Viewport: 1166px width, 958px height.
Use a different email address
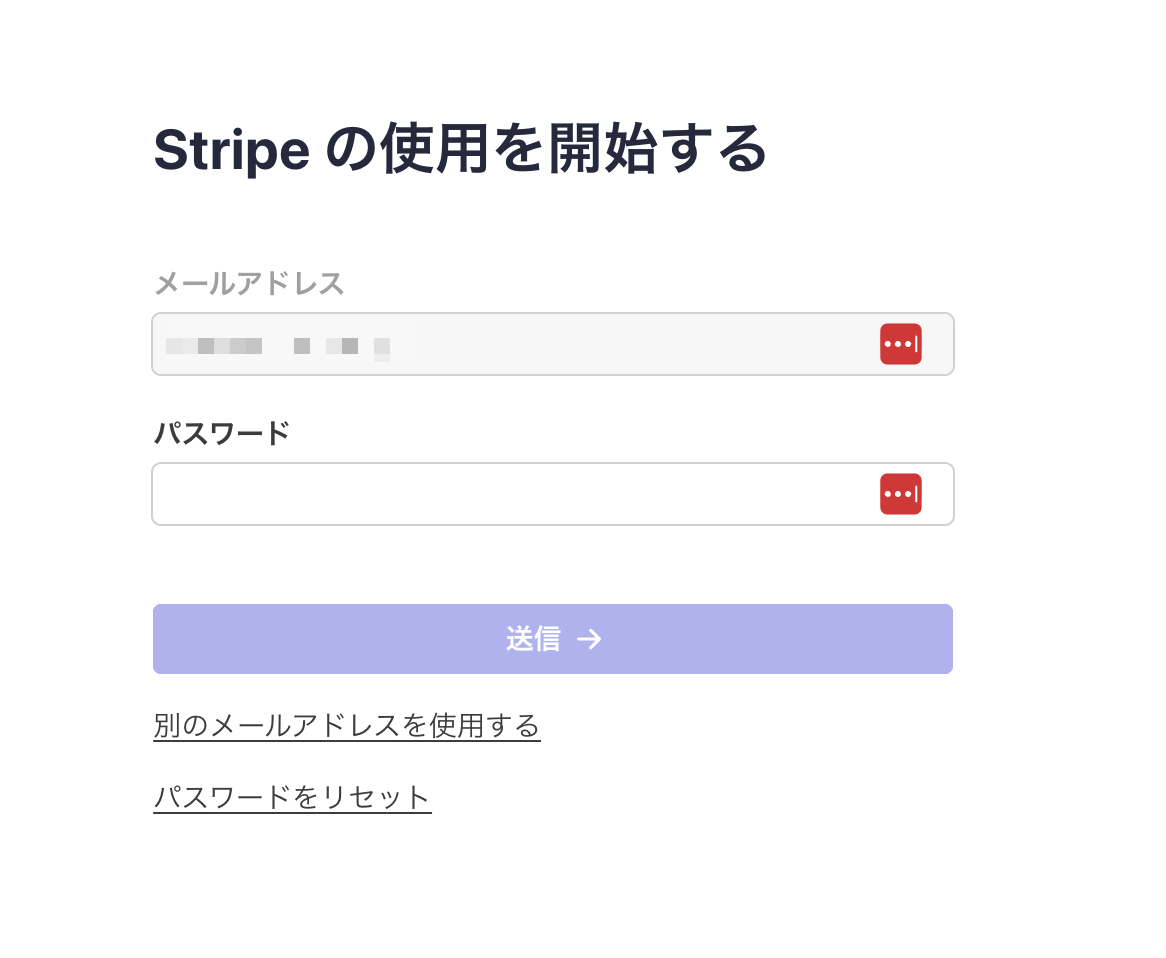pos(346,725)
